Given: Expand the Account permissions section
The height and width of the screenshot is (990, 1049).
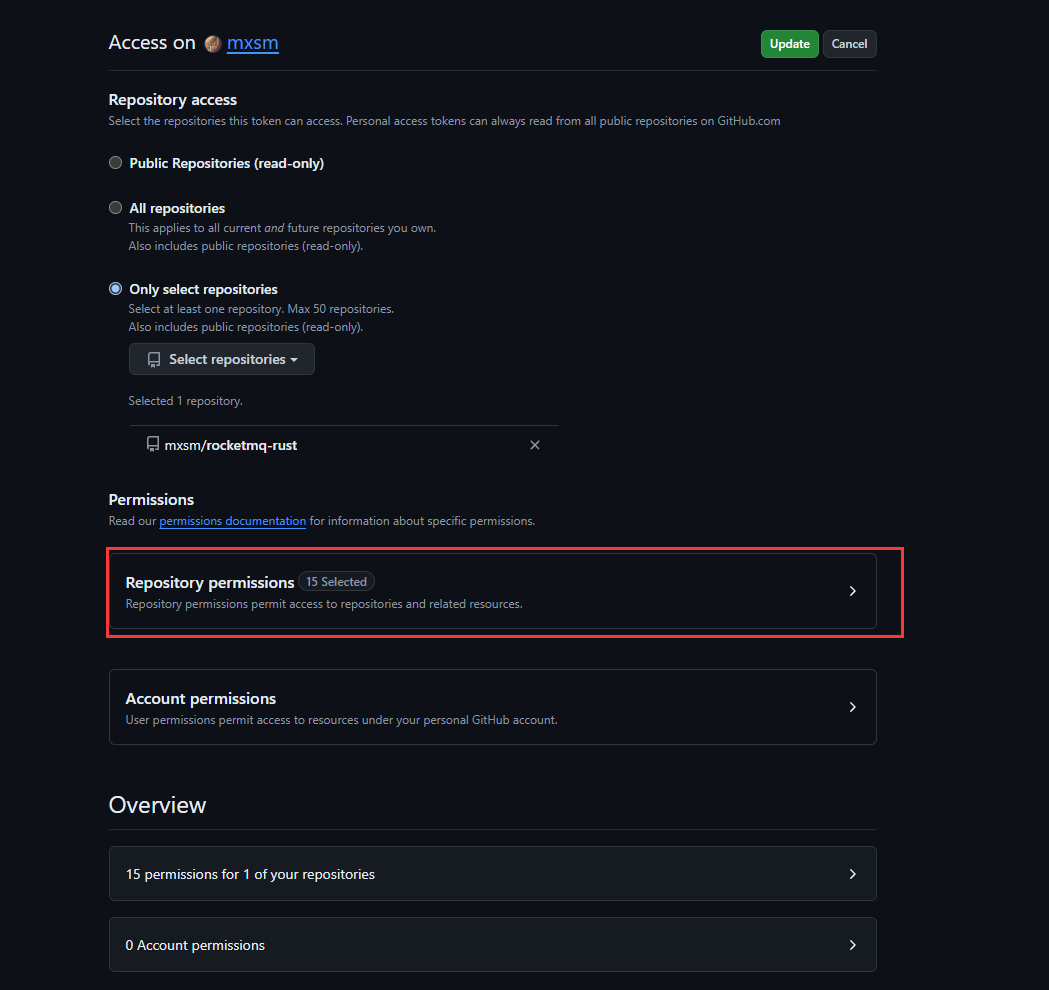Looking at the screenshot, I should [x=493, y=707].
